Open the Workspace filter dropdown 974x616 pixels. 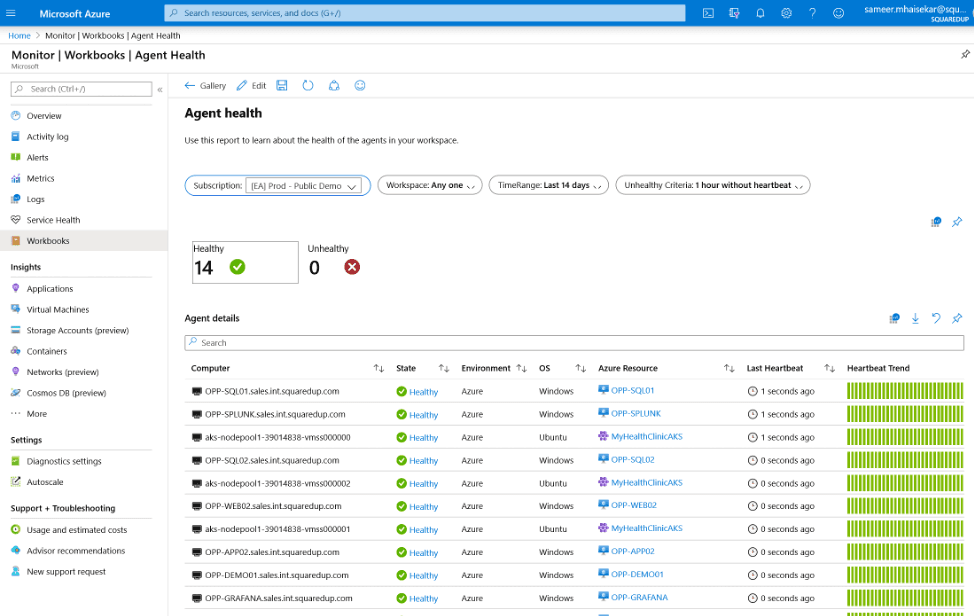pyautogui.click(x=430, y=185)
